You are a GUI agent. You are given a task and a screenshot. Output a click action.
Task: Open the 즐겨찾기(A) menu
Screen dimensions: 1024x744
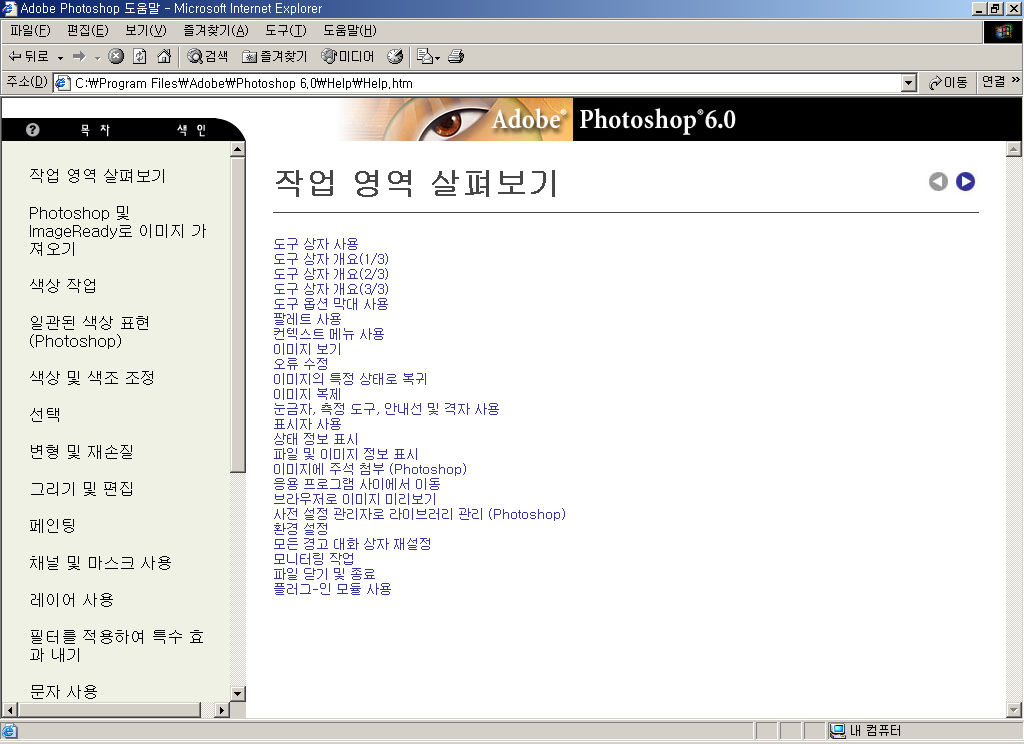(216, 31)
